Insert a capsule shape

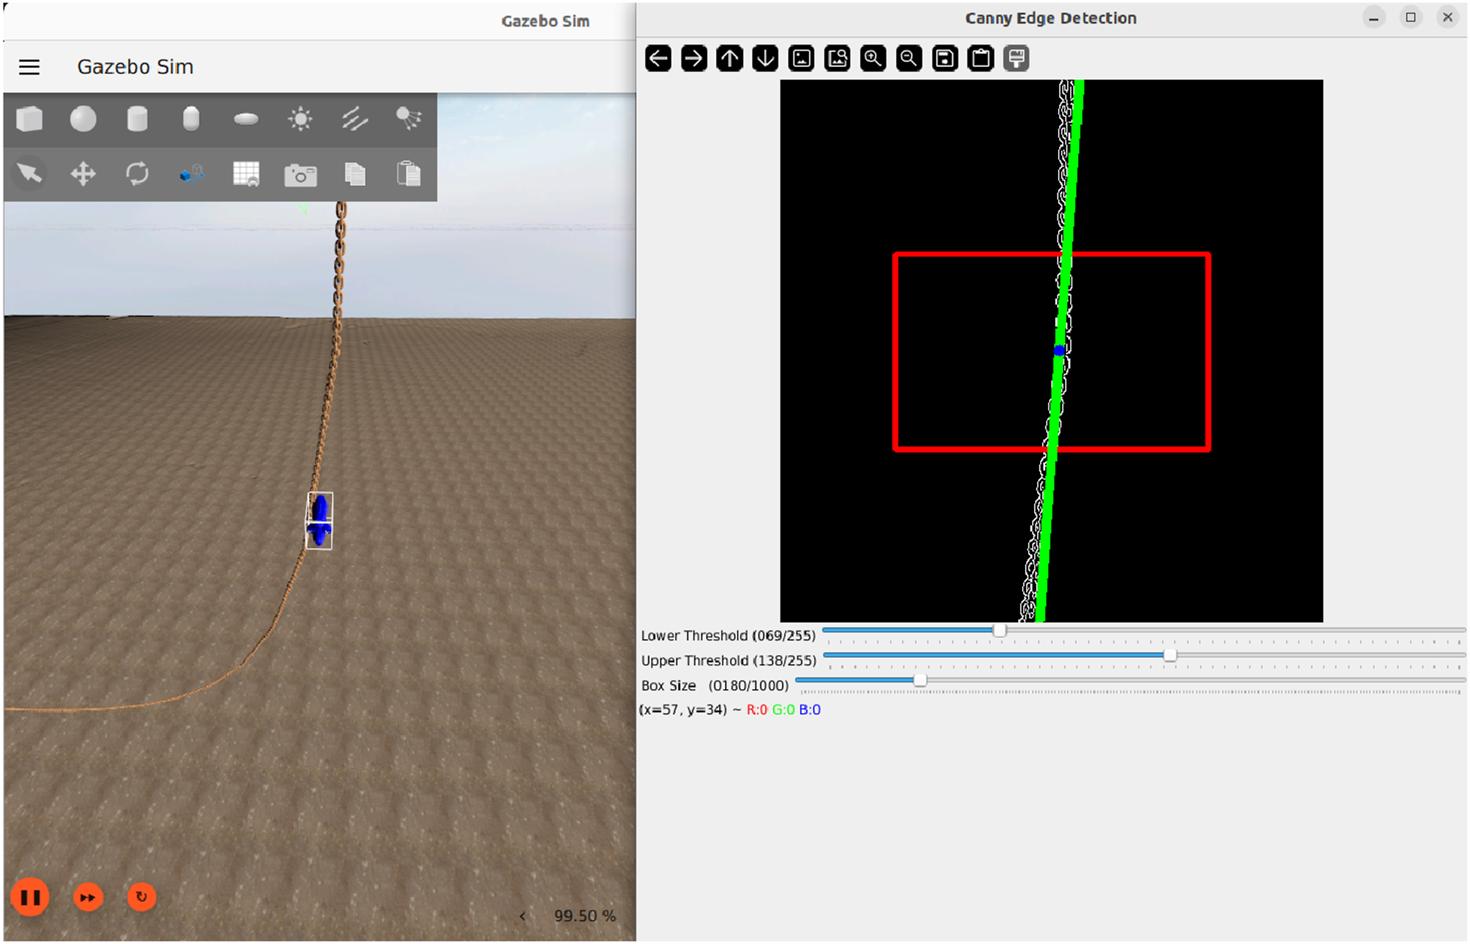(x=191, y=120)
